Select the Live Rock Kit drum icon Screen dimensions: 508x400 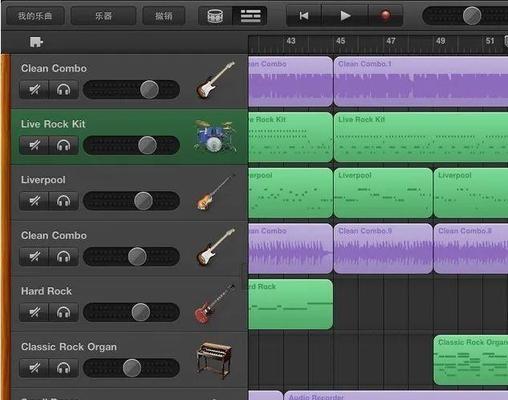pyautogui.click(x=215, y=136)
